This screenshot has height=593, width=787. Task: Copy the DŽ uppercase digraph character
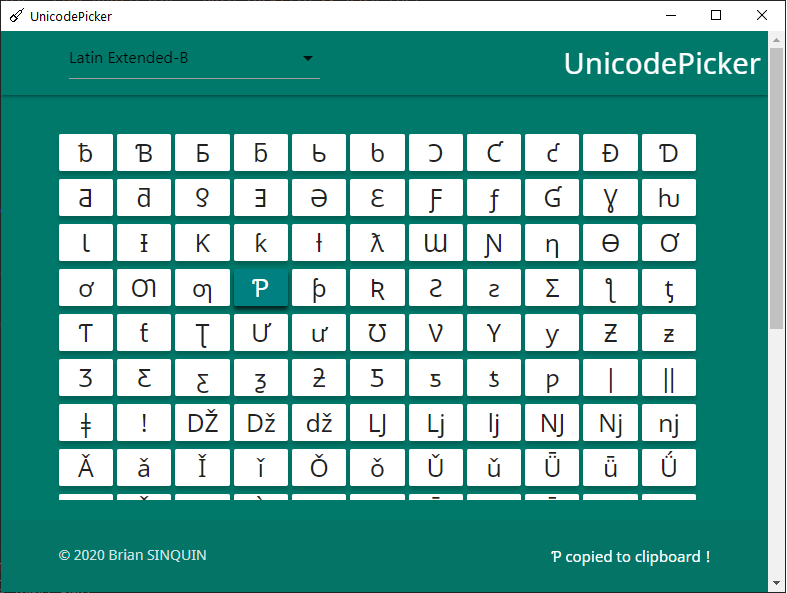tap(202, 423)
